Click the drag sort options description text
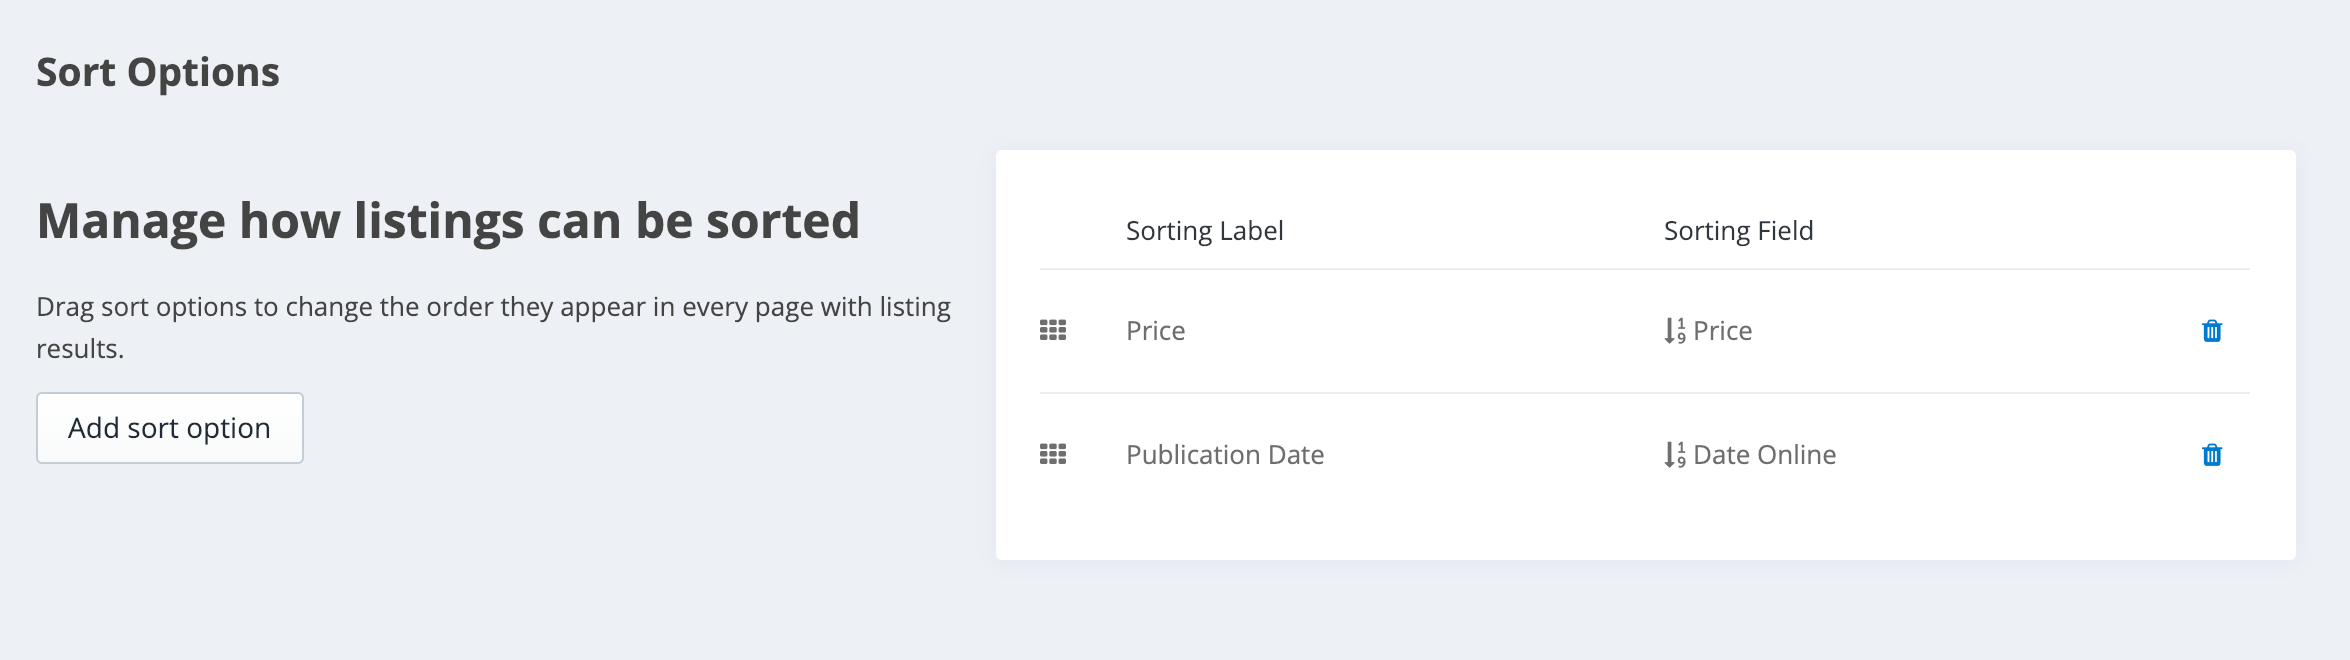 click(494, 327)
